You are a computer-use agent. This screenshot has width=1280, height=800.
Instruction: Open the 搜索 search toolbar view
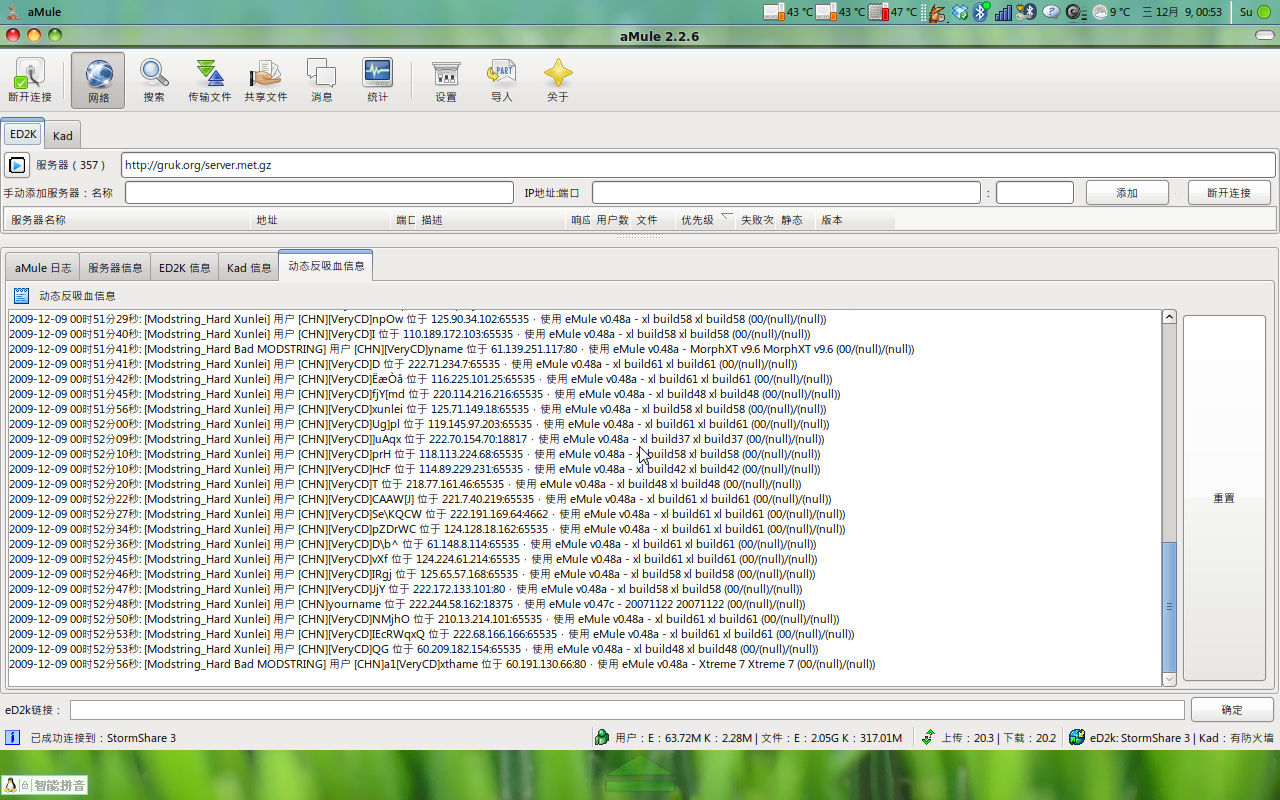click(154, 81)
